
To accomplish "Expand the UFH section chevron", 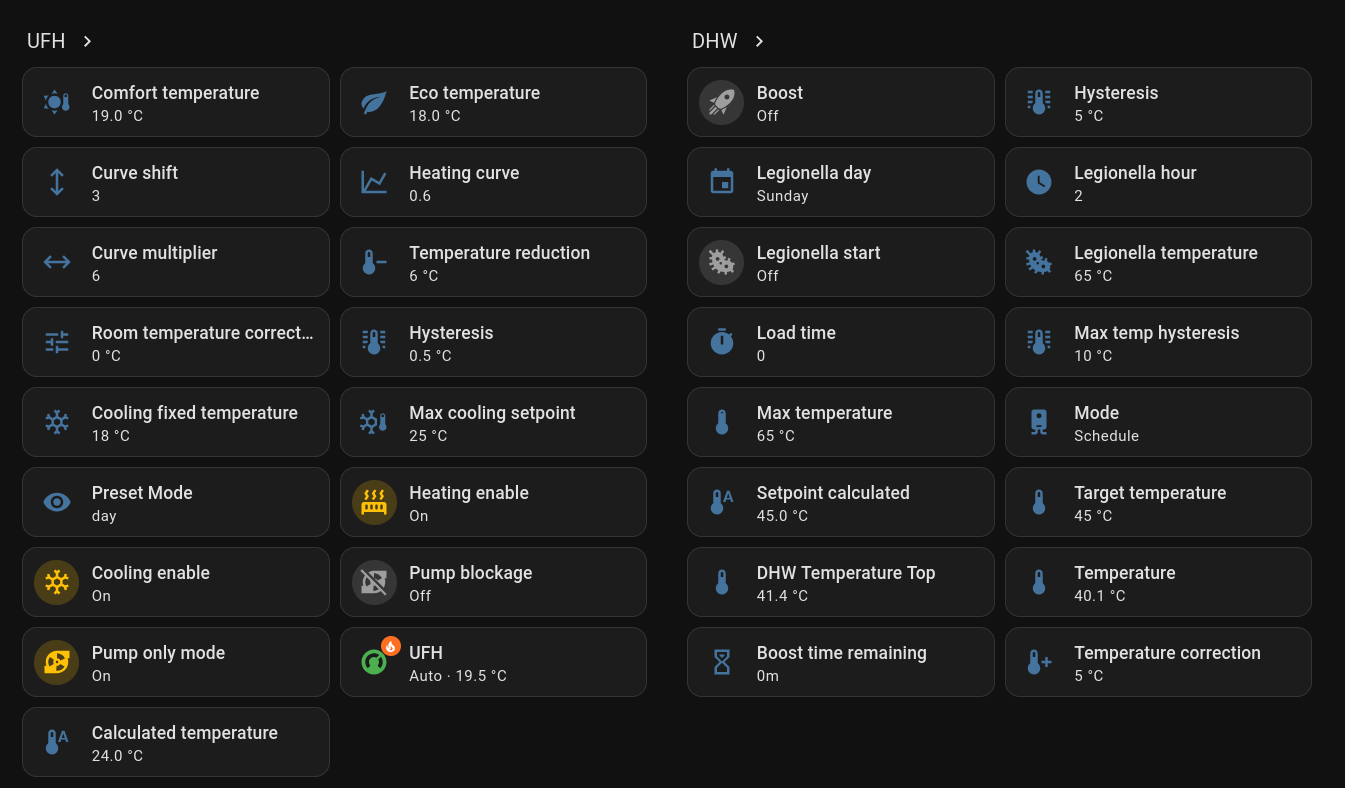I will (x=88, y=41).
